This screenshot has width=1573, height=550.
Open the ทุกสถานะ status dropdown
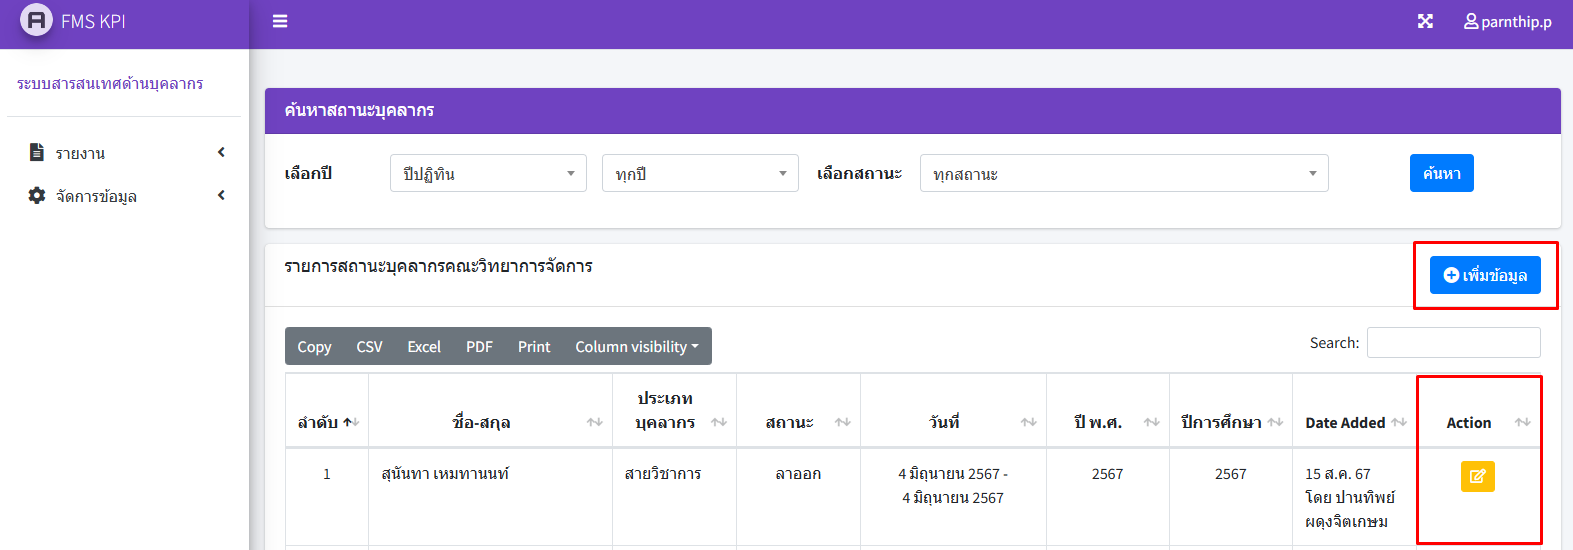(x=1124, y=173)
